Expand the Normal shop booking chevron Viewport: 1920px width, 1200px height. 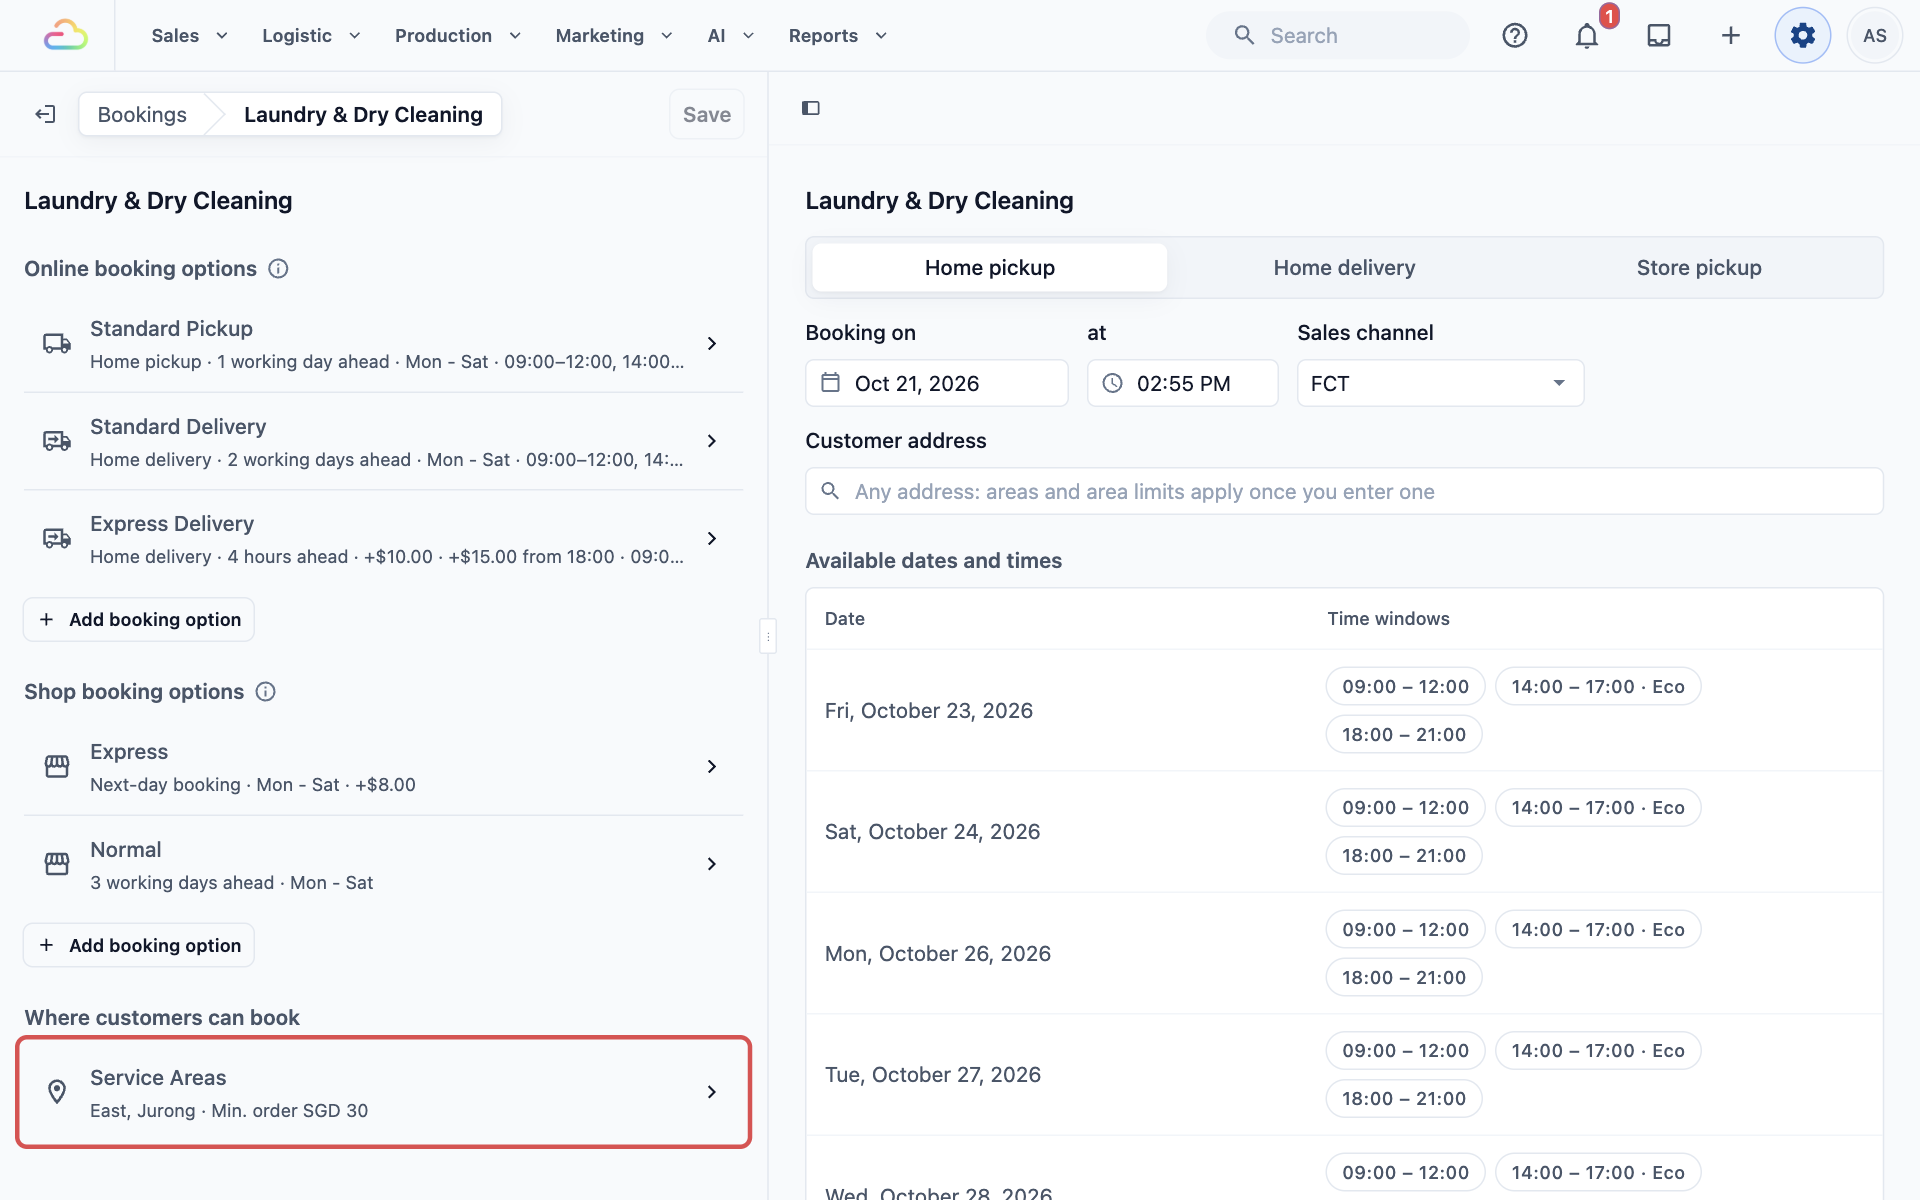click(712, 864)
